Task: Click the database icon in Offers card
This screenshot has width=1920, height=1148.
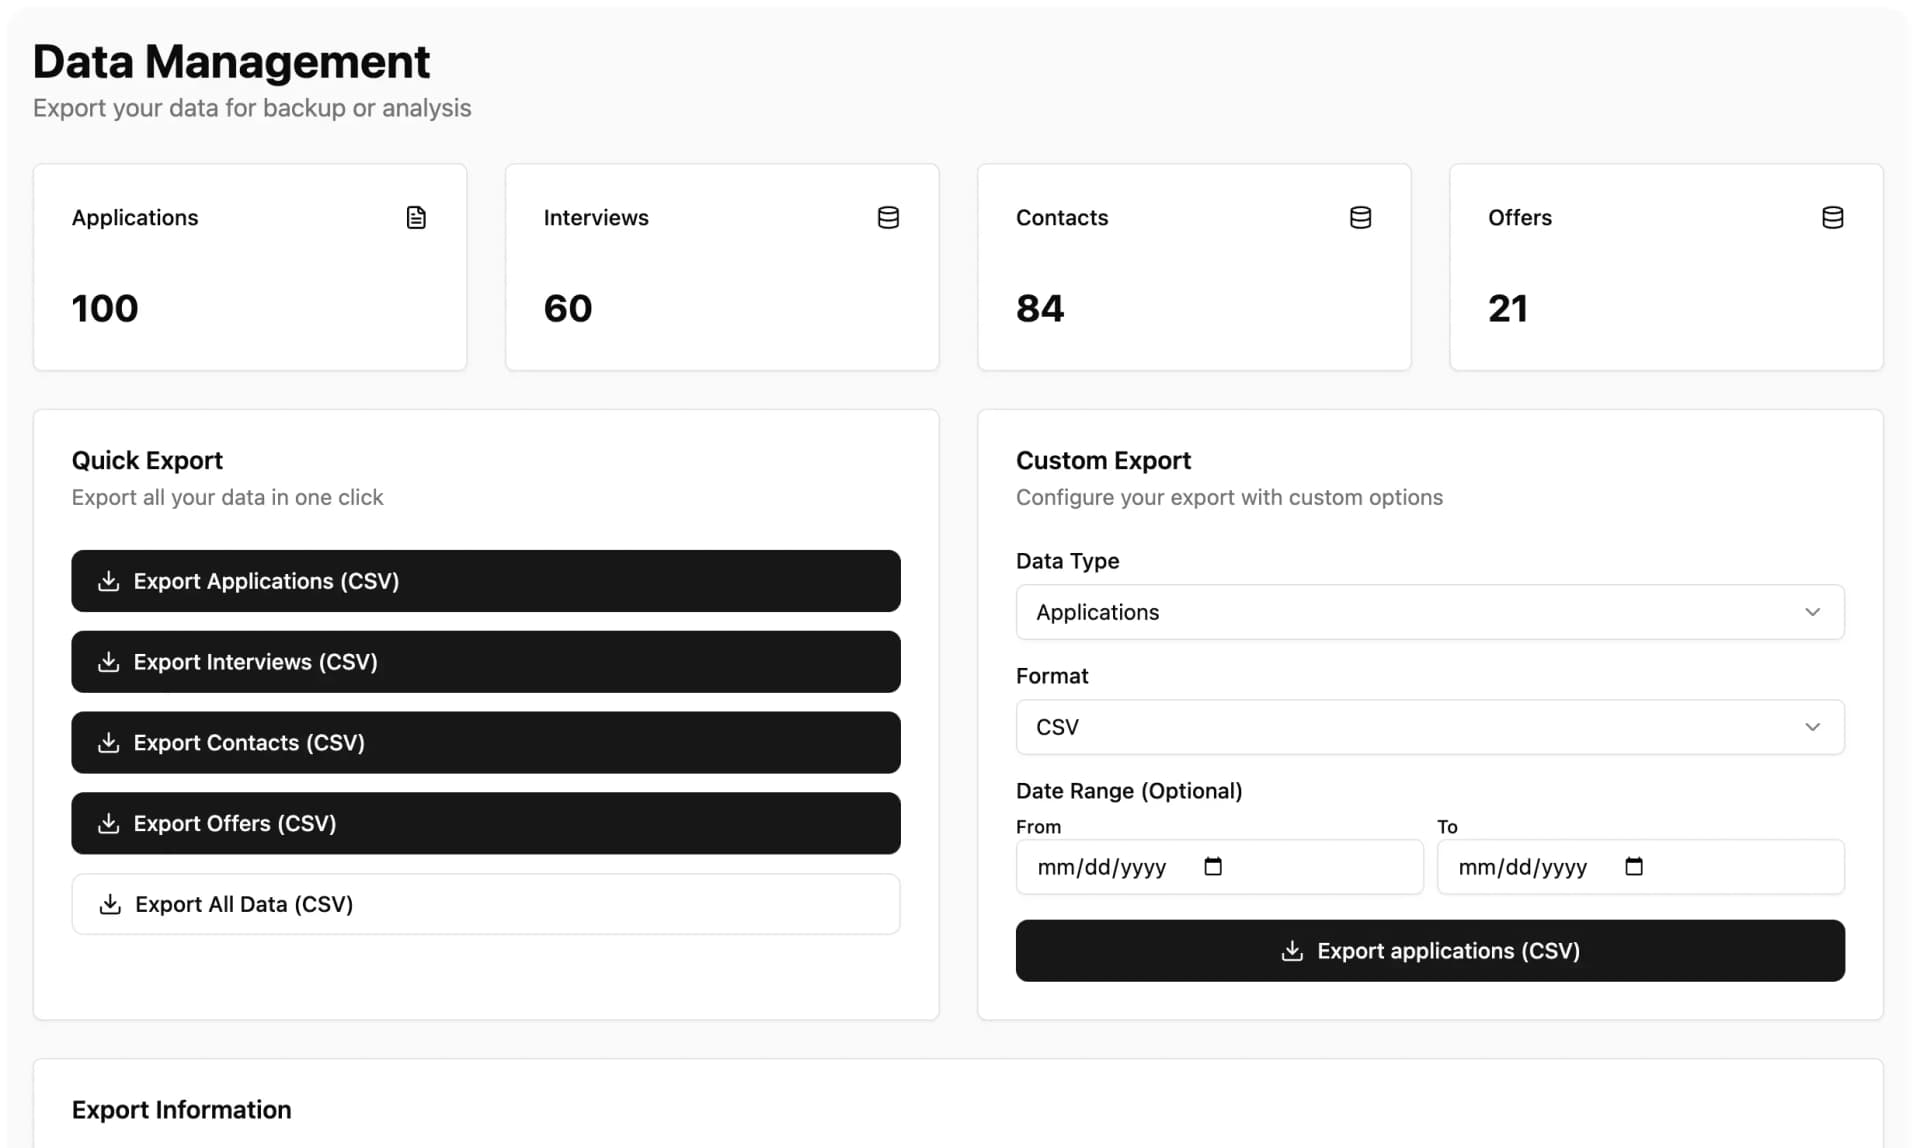Action: [x=1832, y=218]
